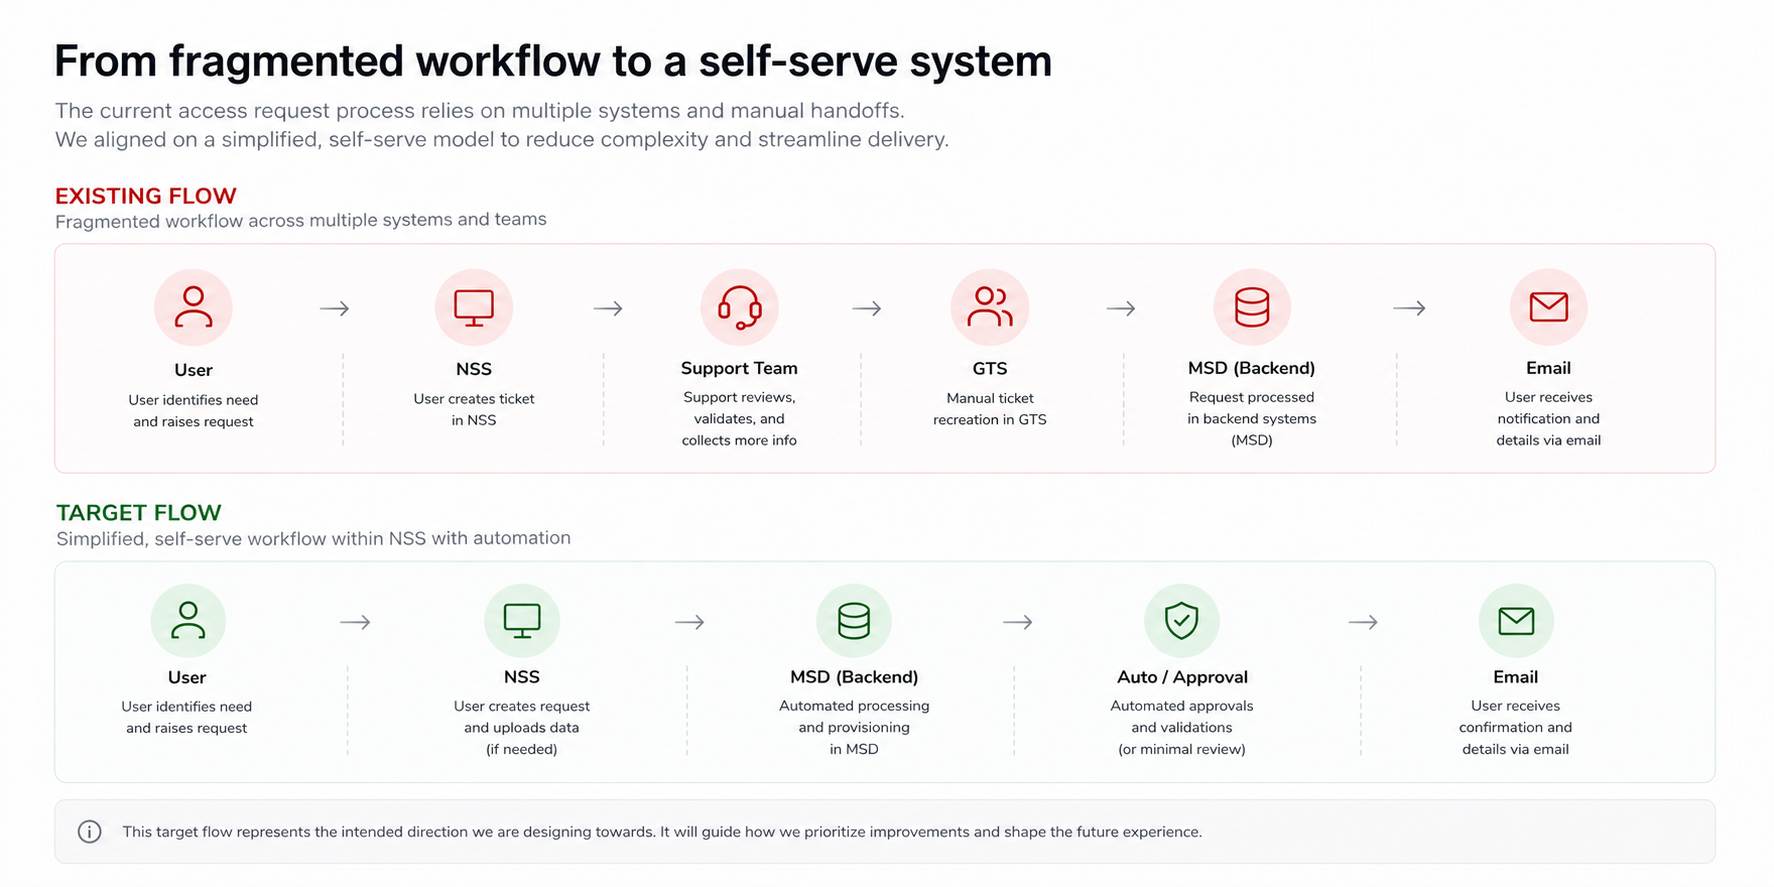Select 'Automated approvals and validations (or minimal review)'
The height and width of the screenshot is (887, 1774).
pos(1182,728)
